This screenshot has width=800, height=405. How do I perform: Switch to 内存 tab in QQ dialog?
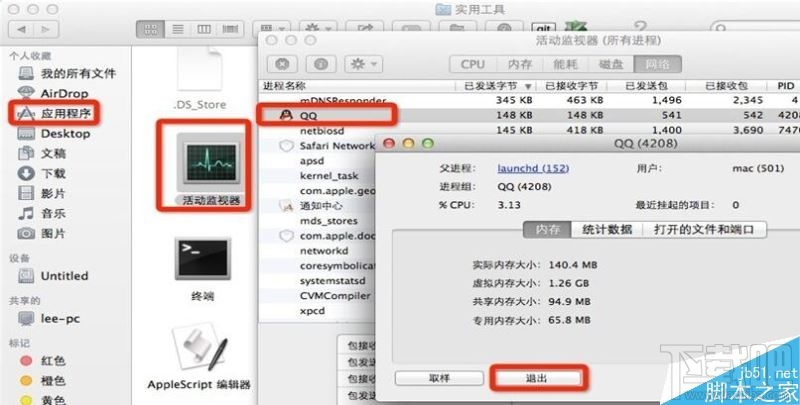[x=547, y=230]
